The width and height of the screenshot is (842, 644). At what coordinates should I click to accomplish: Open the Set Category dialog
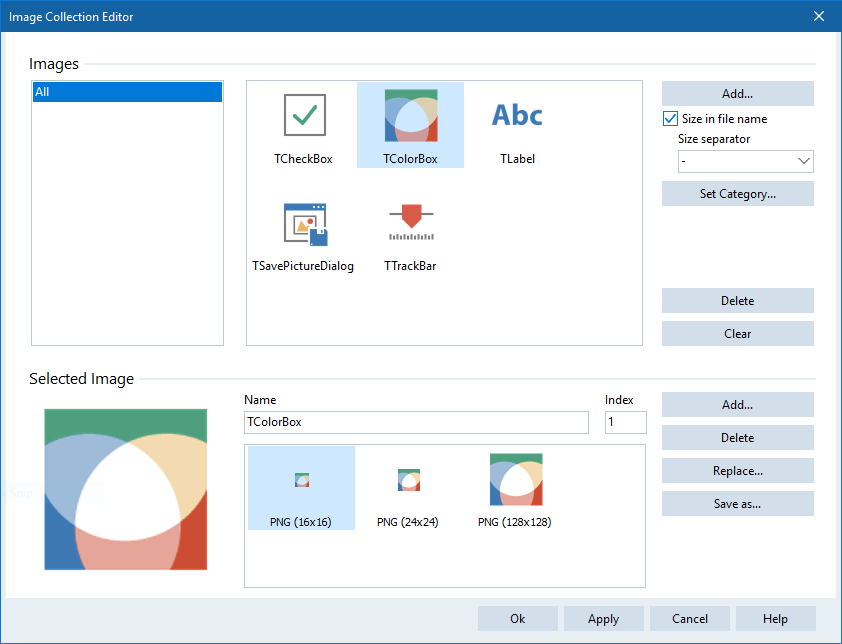point(737,193)
